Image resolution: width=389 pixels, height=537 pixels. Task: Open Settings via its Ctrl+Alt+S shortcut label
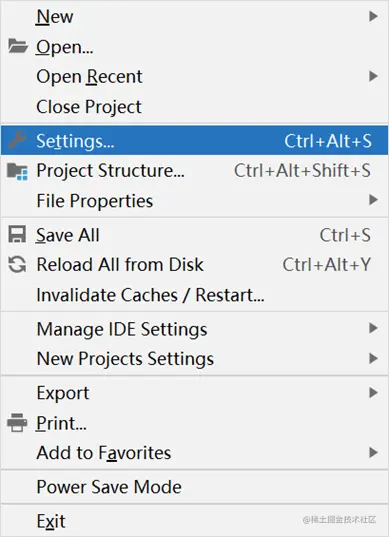point(328,141)
